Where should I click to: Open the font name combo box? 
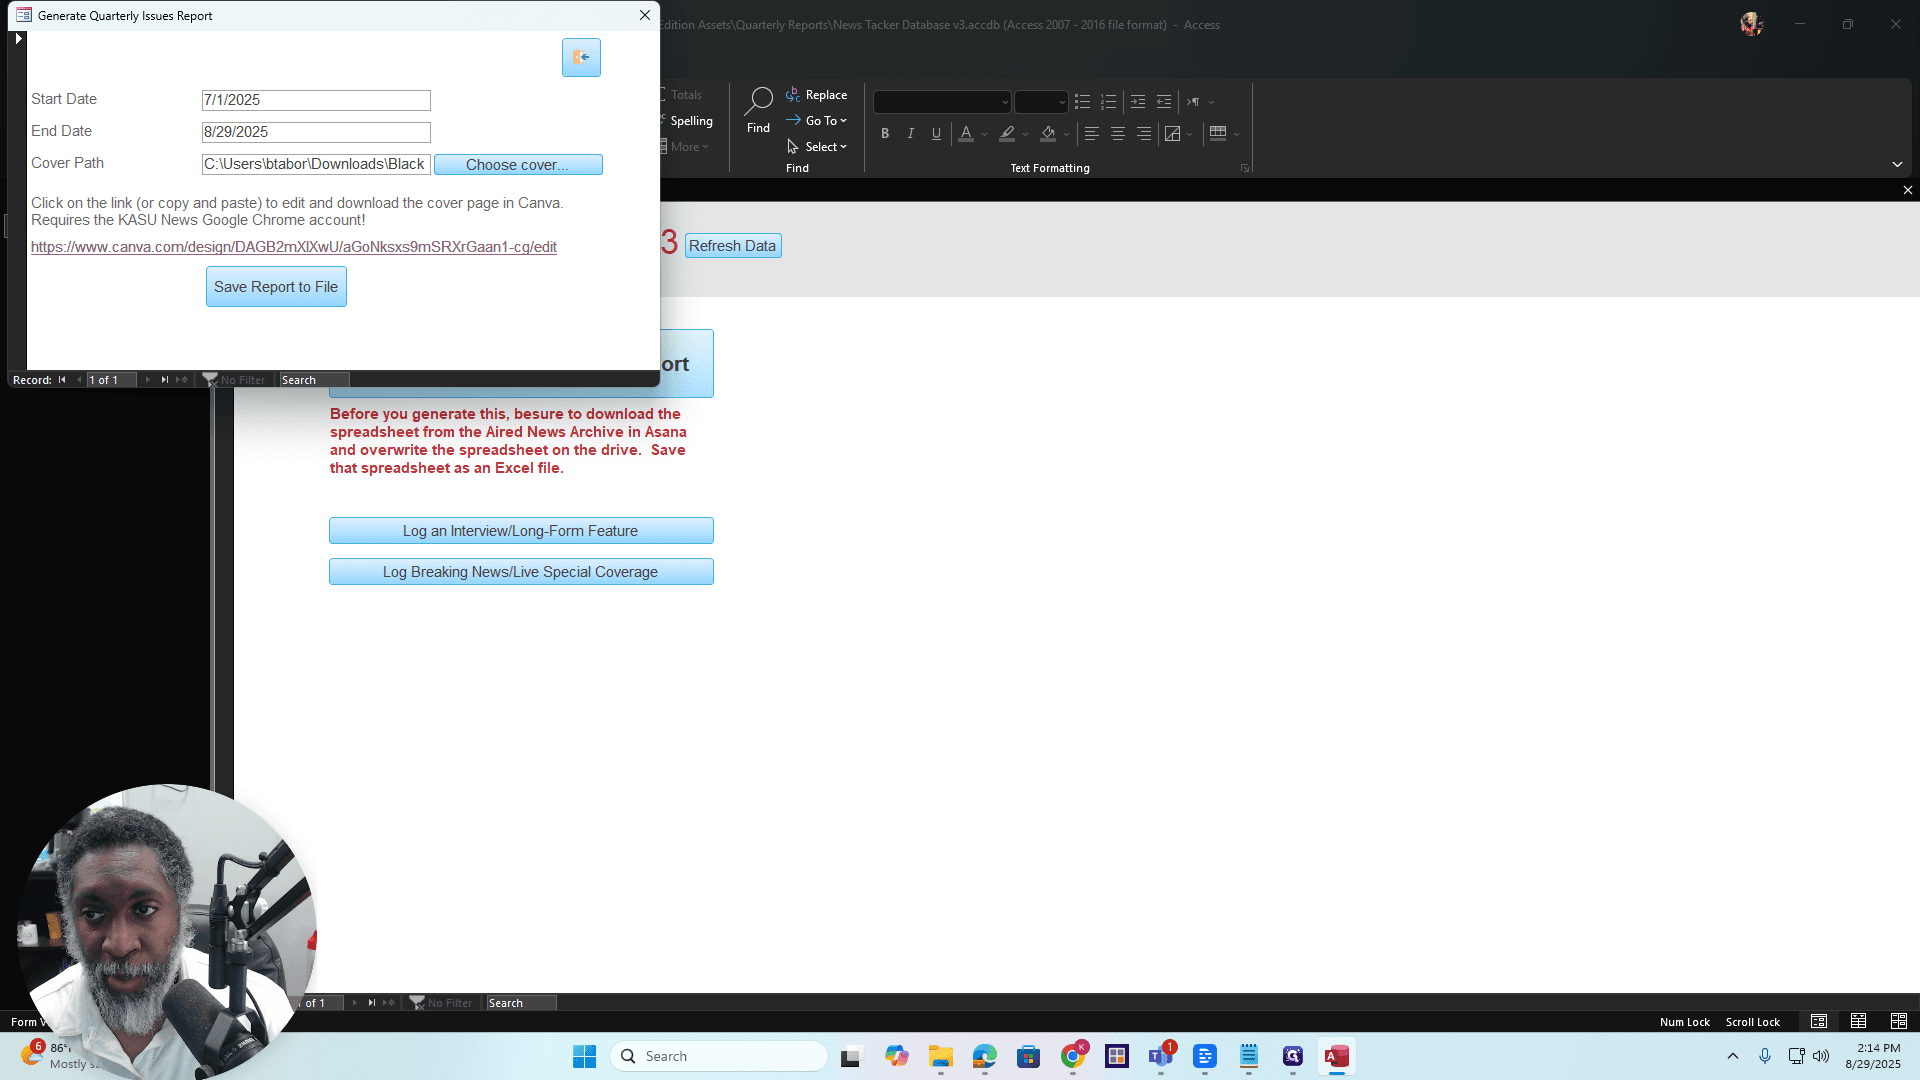942,102
